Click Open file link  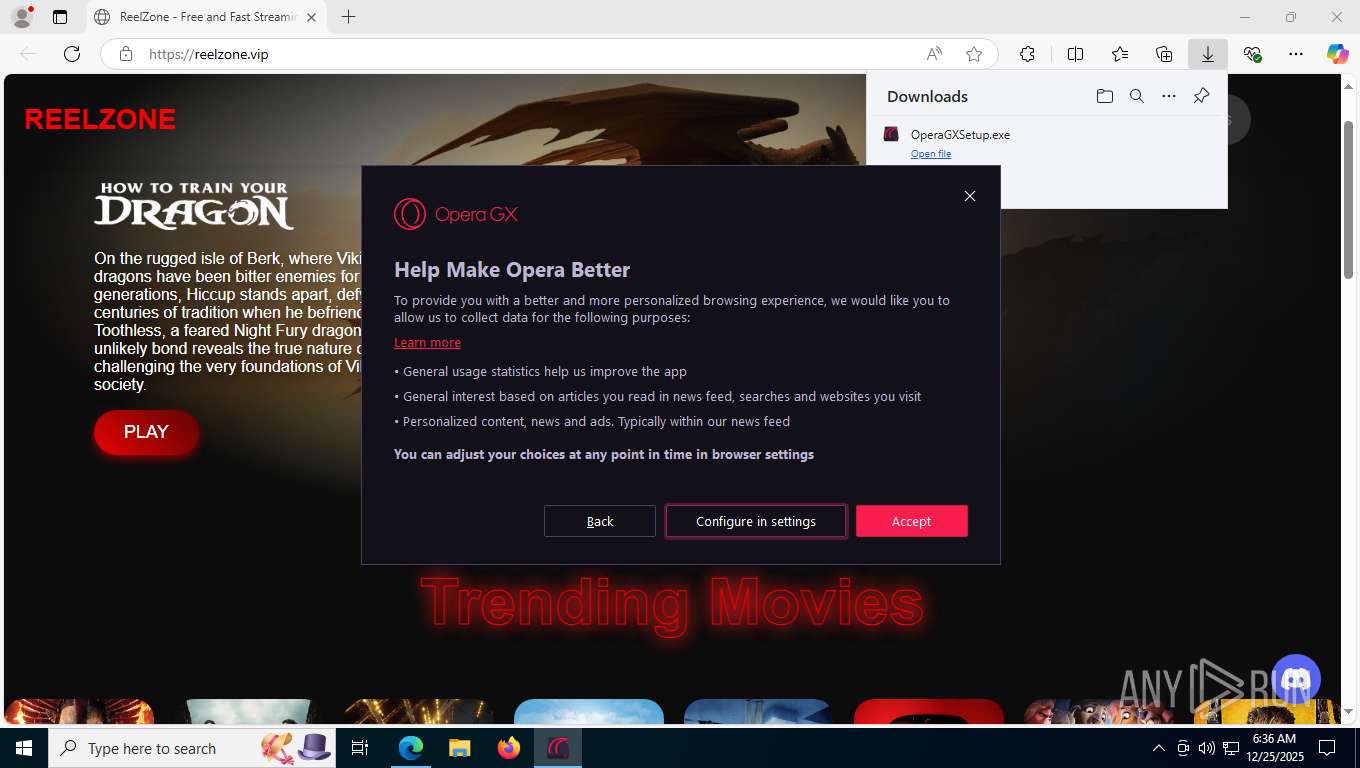click(931, 153)
